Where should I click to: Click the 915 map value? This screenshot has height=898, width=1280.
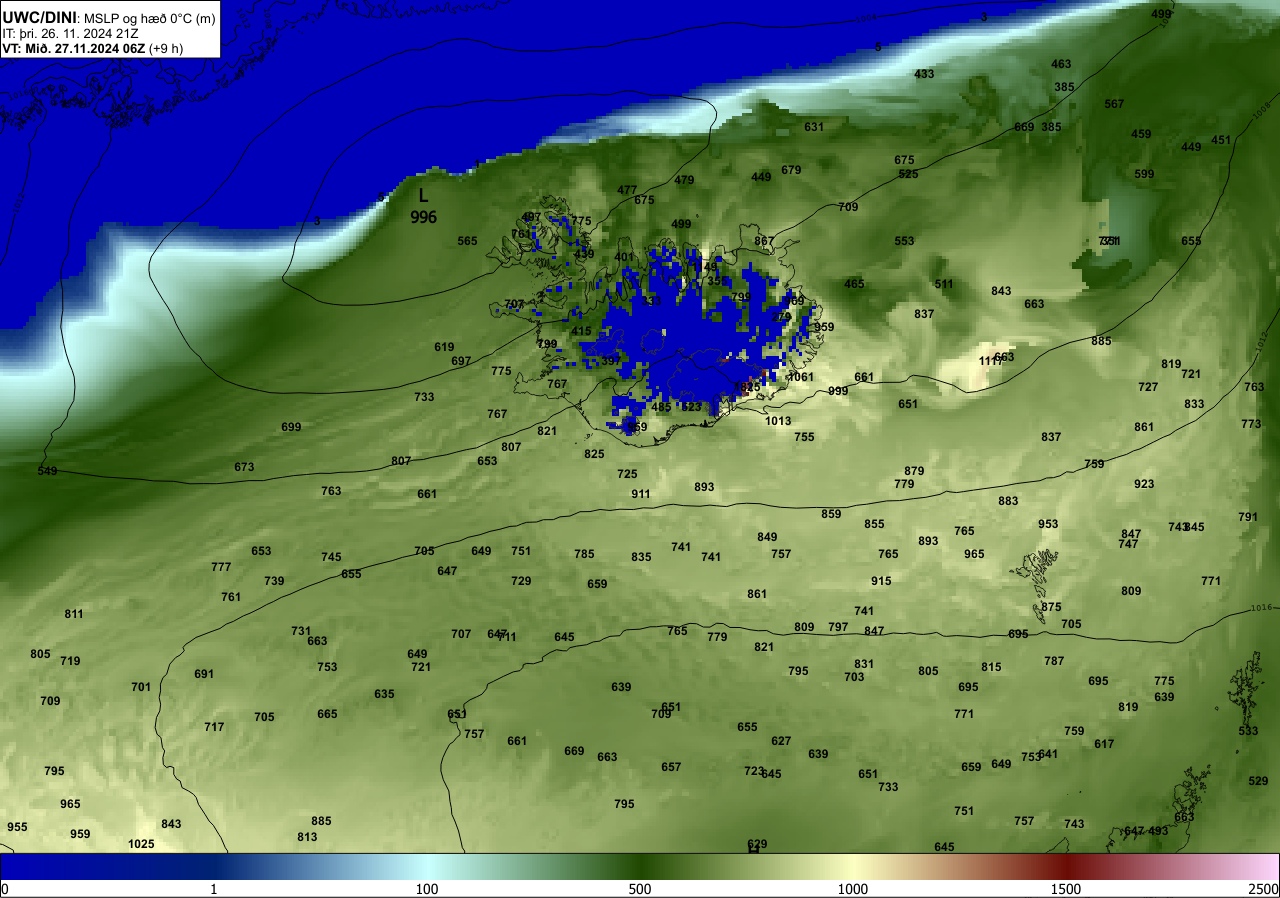pyautogui.click(x=881, y=582)
